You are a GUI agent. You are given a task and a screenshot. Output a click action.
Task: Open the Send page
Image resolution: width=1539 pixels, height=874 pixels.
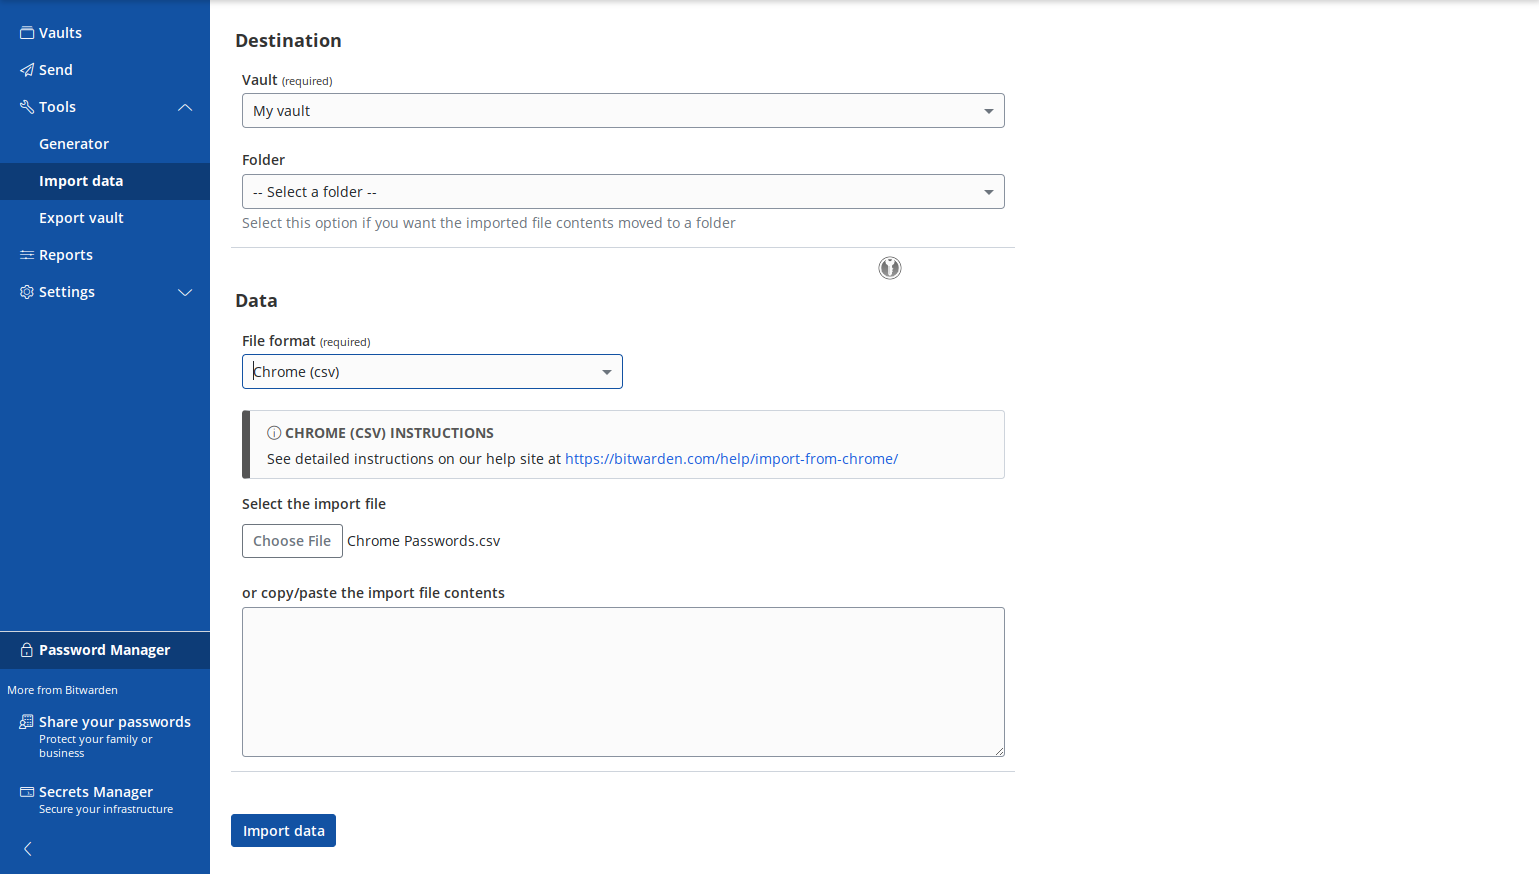pyautogui.click(x=105, y=70)
